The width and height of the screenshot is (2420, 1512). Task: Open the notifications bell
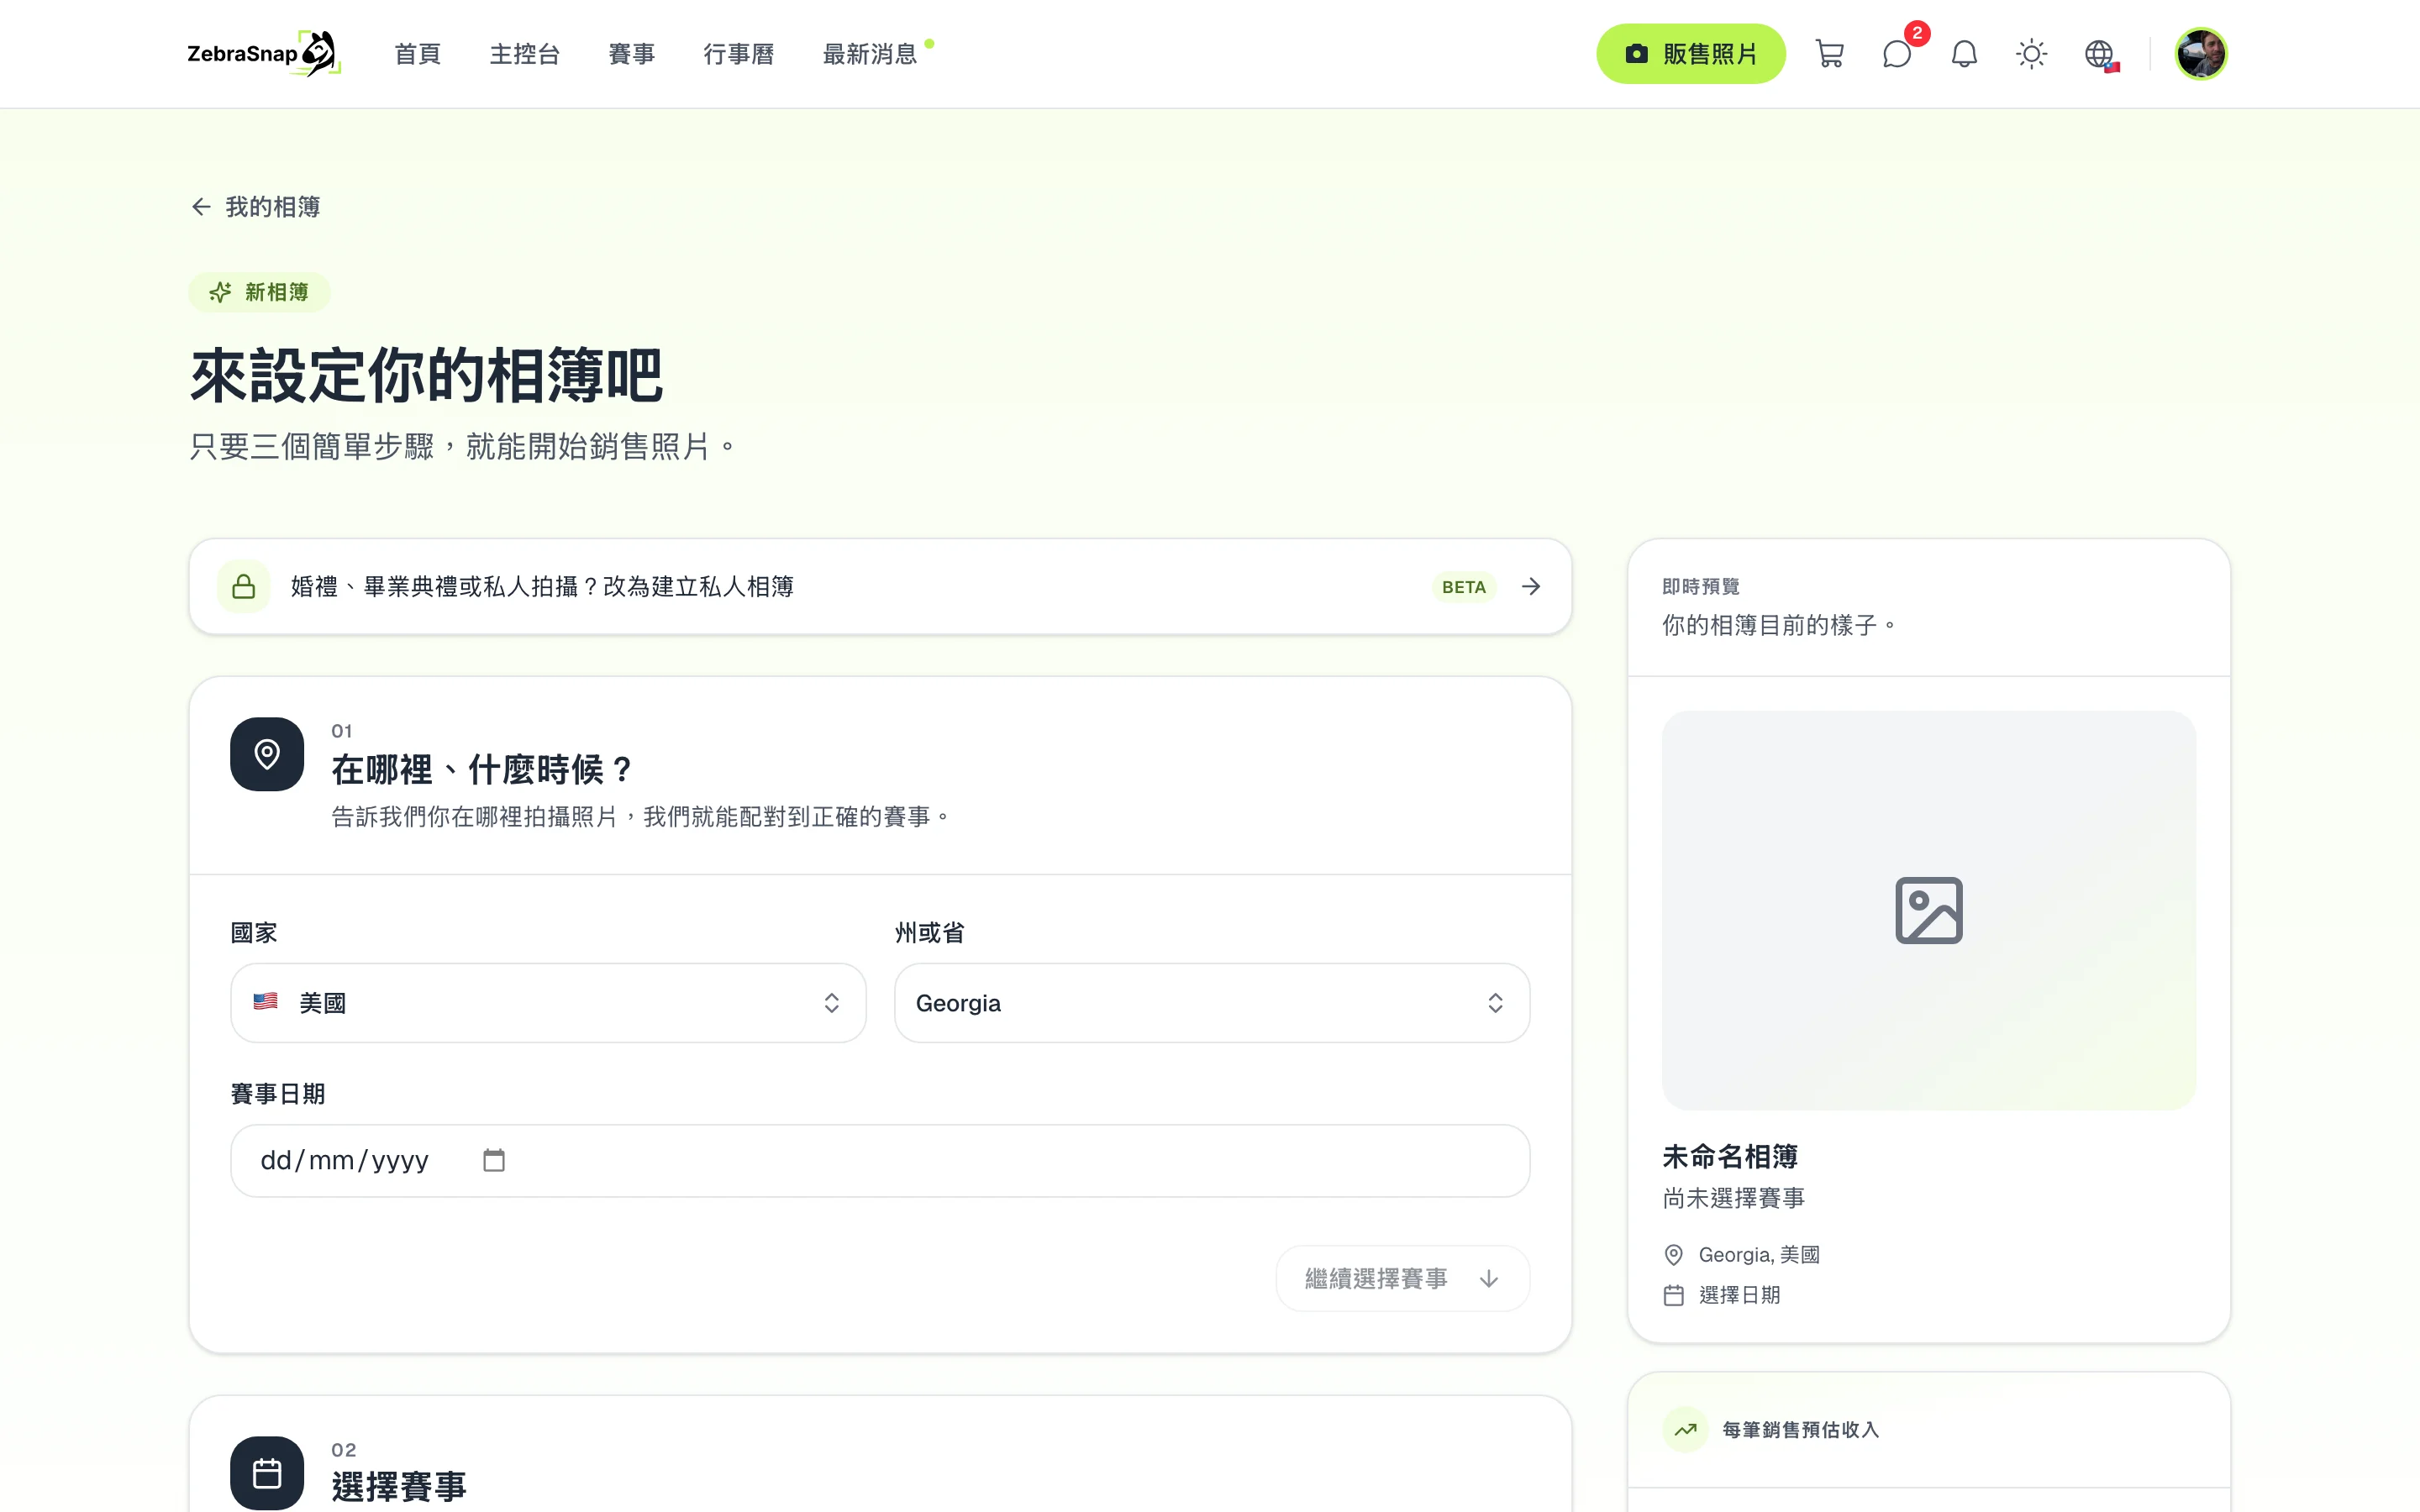click(x=1964, y=54)
